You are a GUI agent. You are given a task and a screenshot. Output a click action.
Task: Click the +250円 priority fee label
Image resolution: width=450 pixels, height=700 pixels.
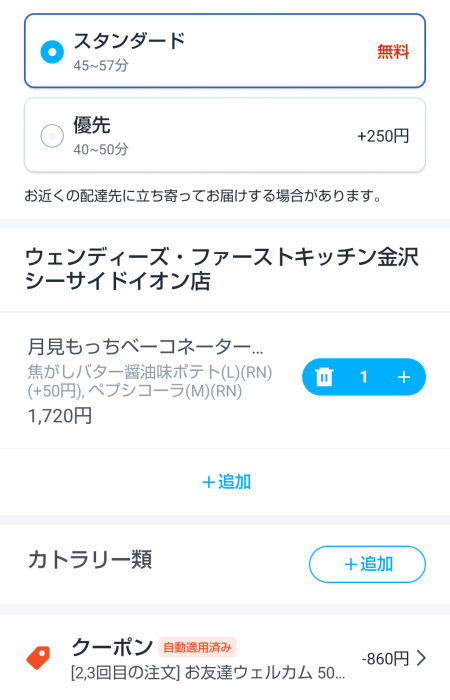383,136
